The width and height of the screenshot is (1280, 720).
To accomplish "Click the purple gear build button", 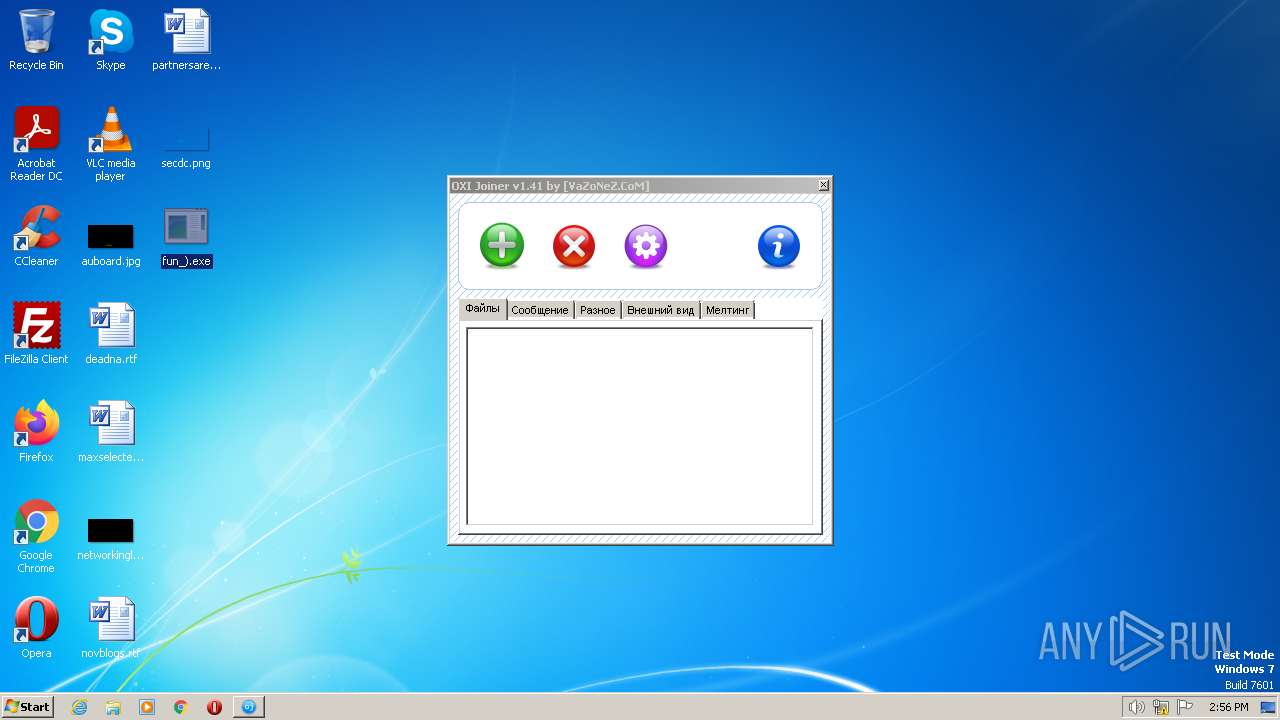I will tap(646, 246).
